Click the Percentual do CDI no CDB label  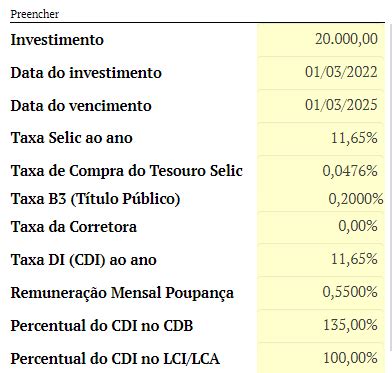click(x=102, y=326)
